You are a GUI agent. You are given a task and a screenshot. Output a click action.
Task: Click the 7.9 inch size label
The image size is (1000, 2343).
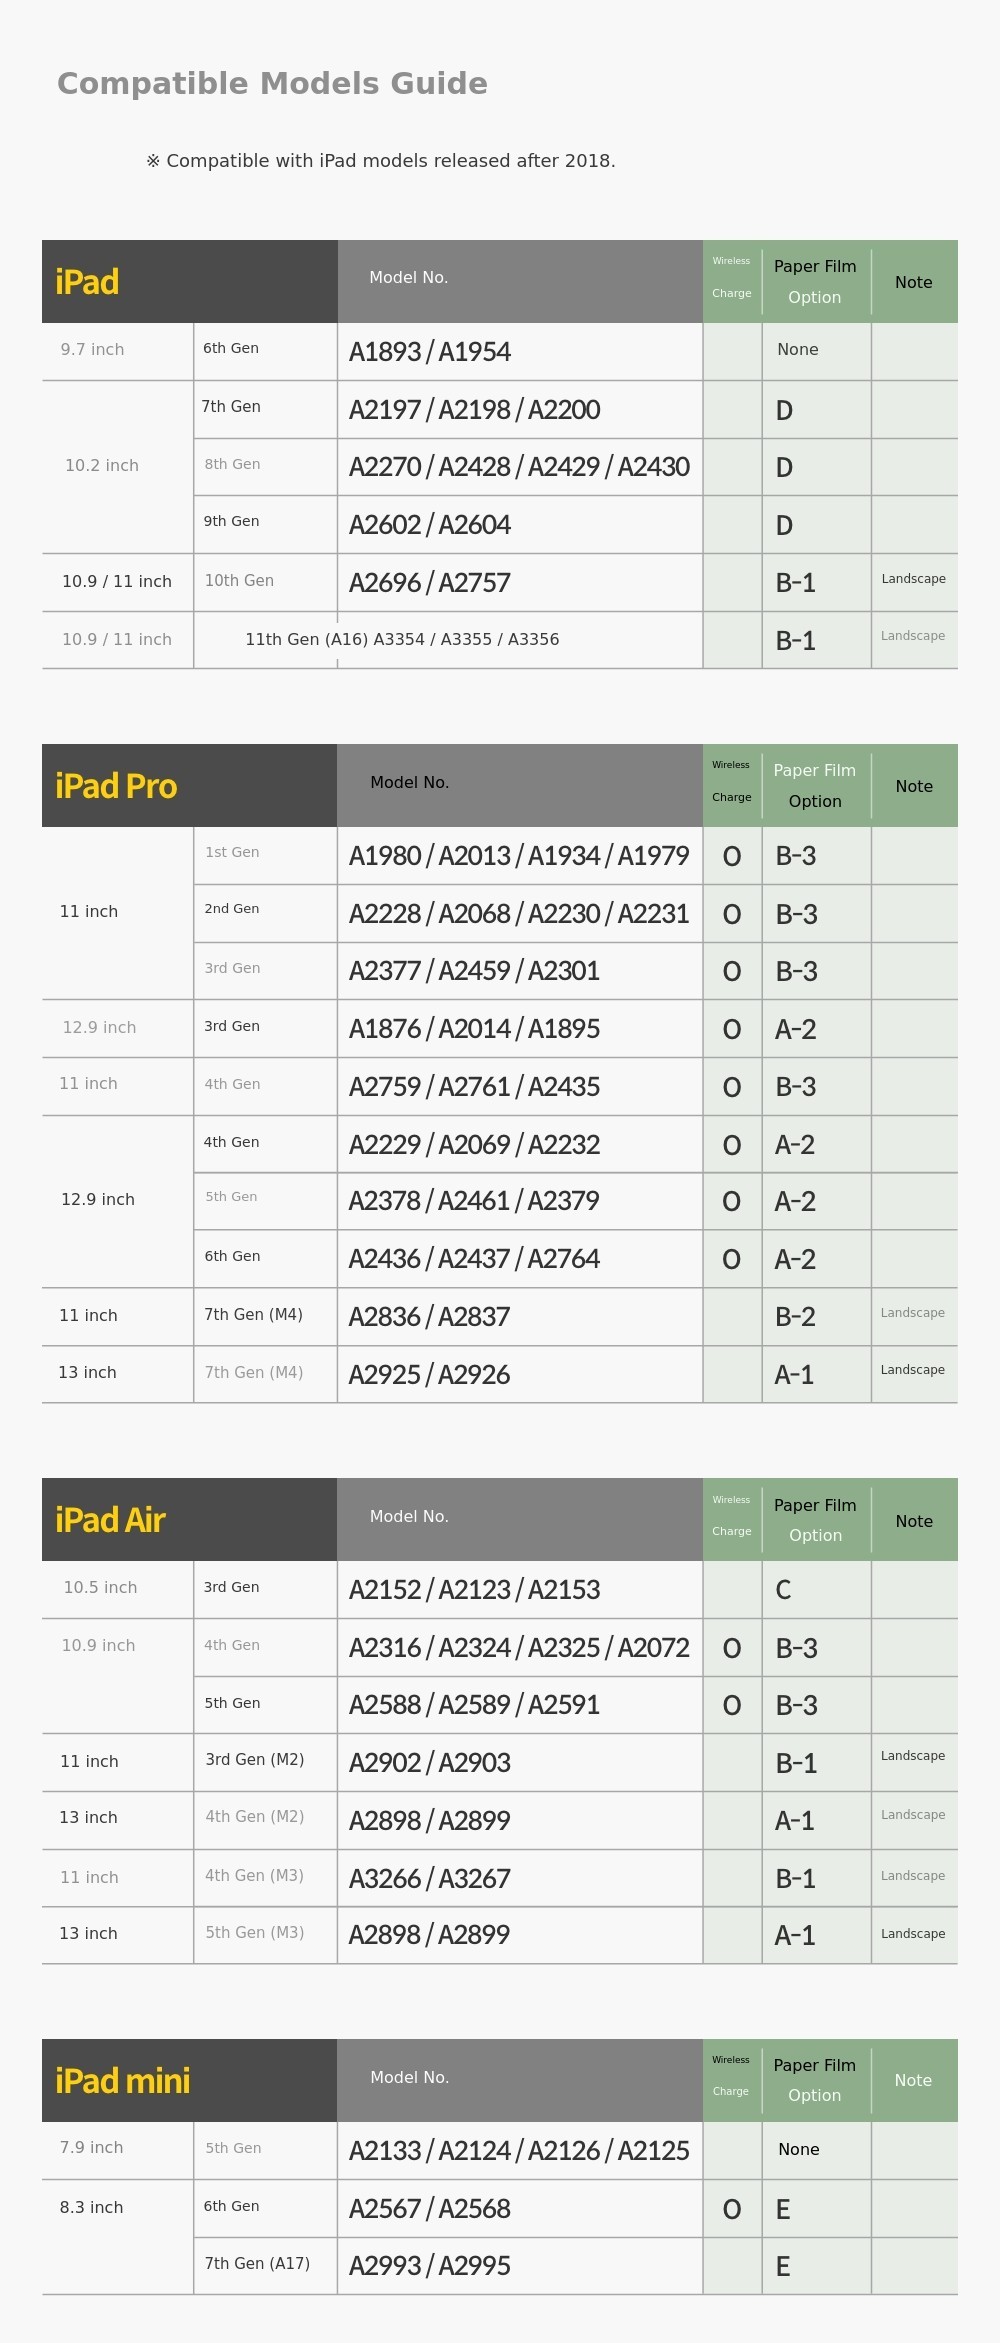click(91, 2148)
